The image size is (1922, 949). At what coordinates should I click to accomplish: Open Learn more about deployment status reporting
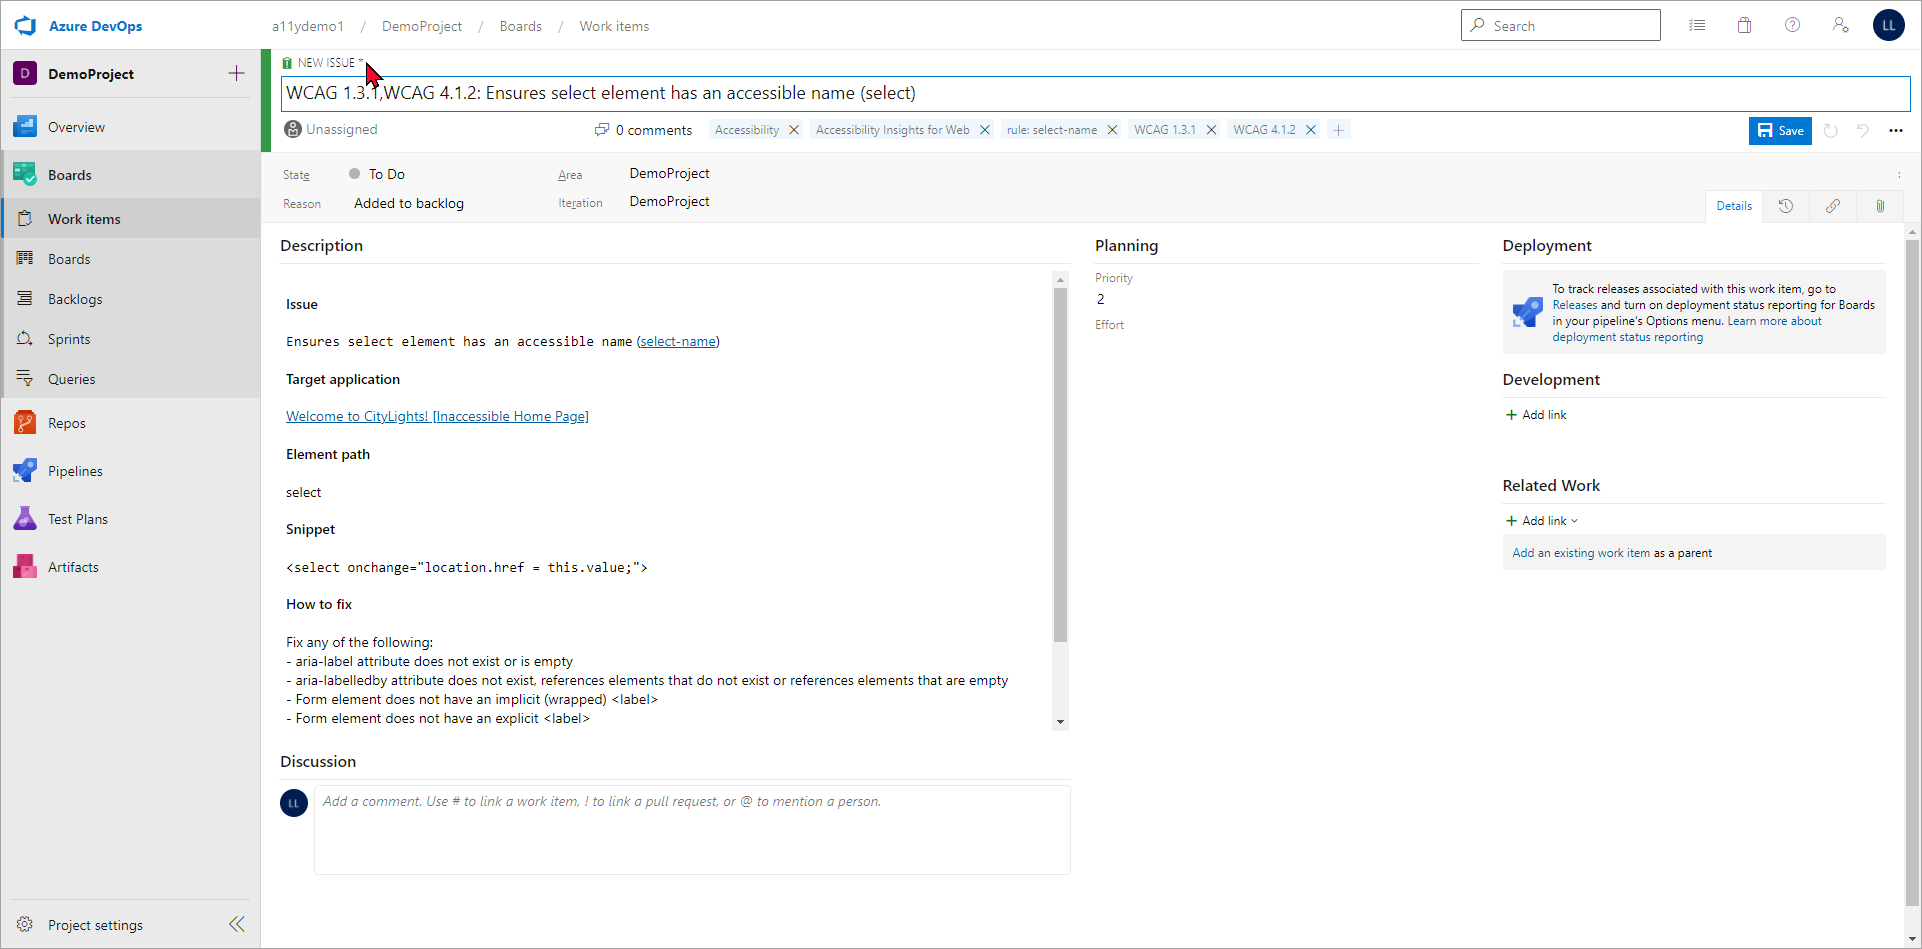click(1688, 329)
